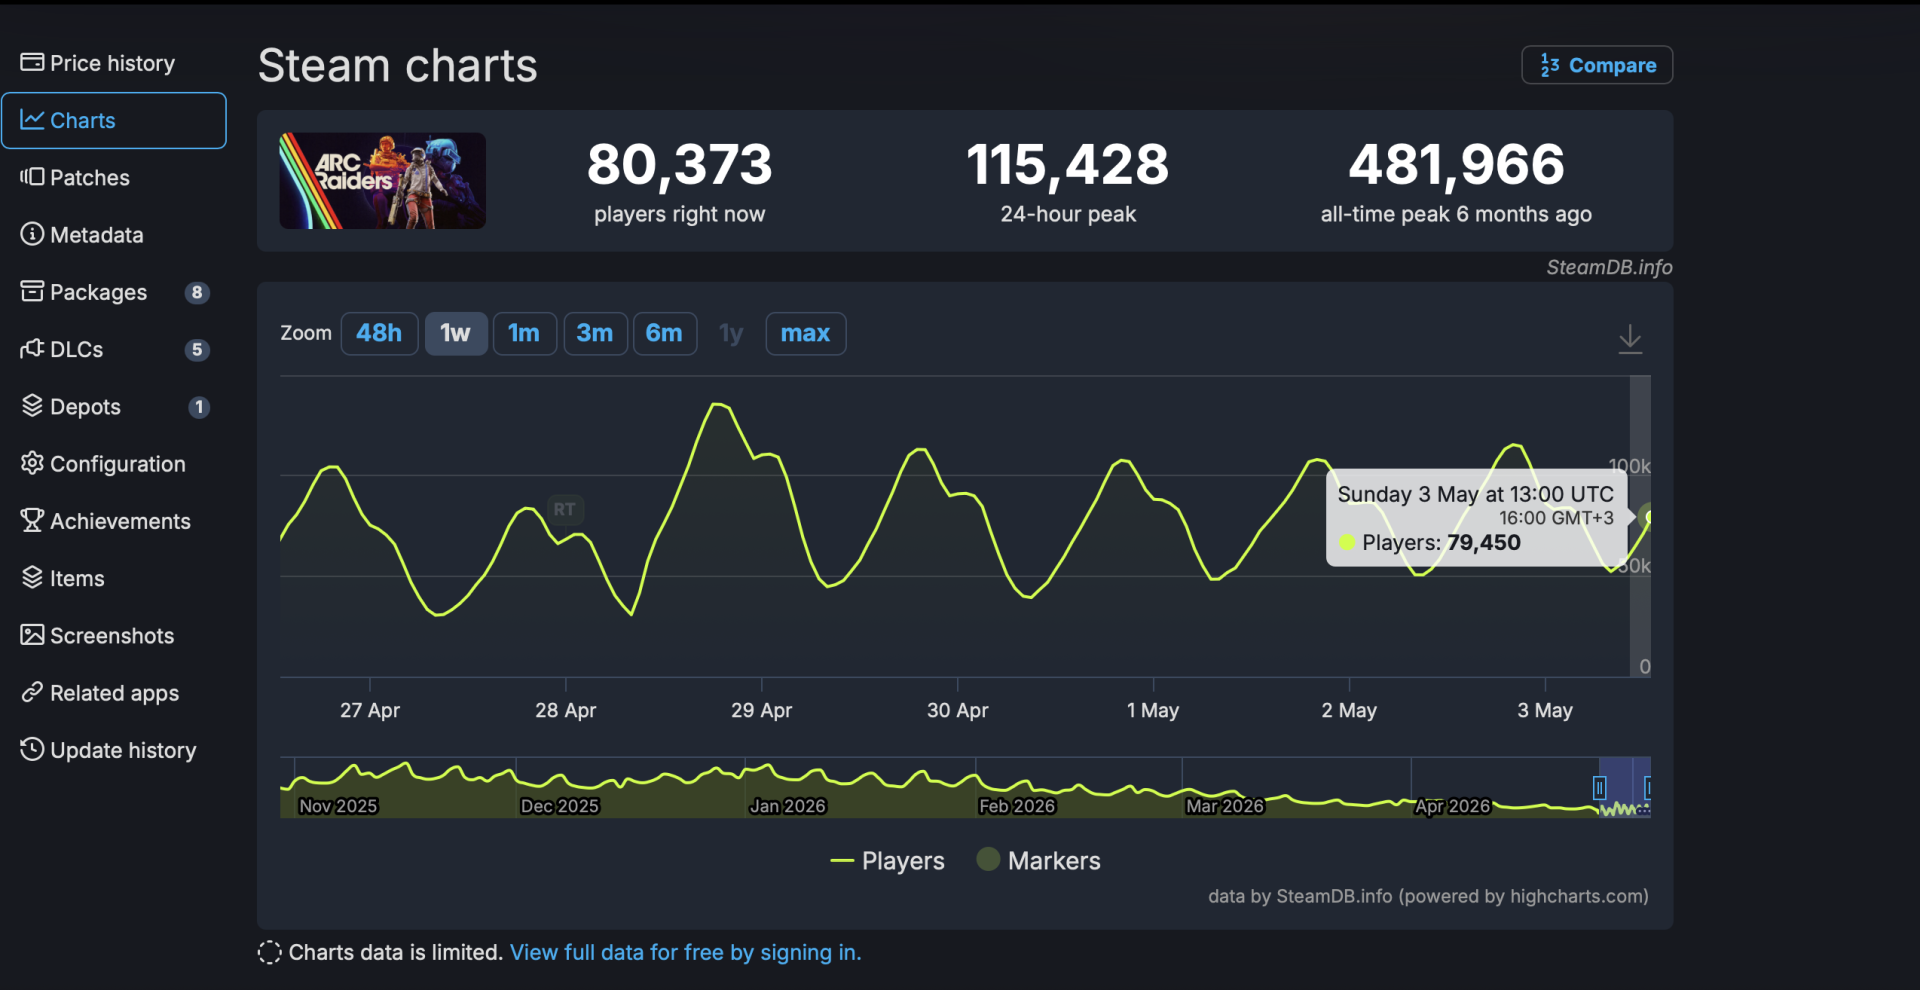
Task: Toggle the Markers series in the legend
Action: [1039, 861]
